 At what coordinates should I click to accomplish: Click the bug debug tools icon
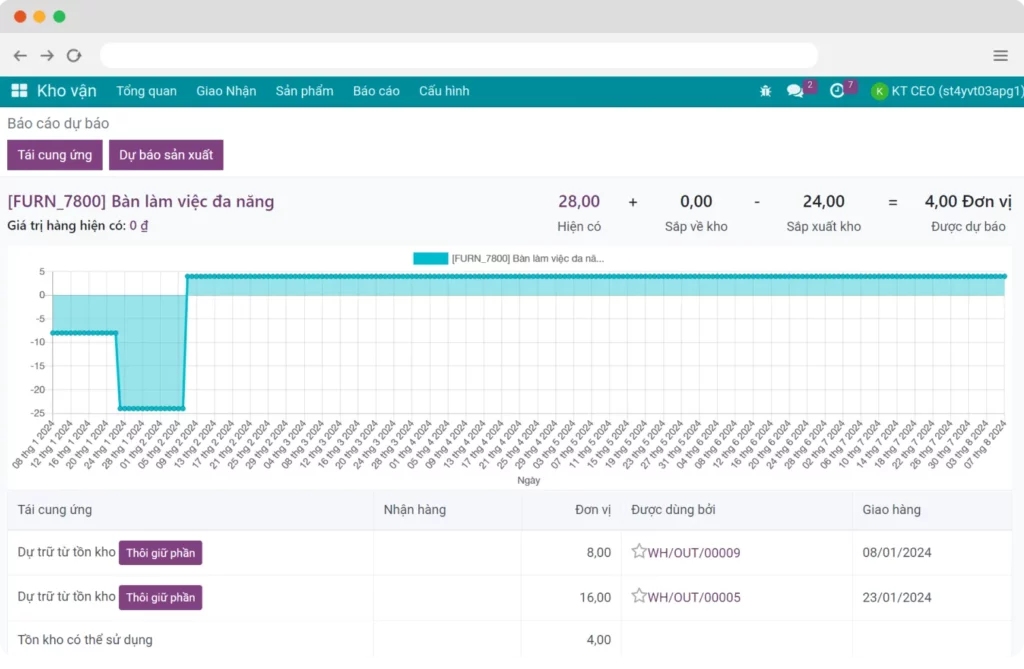765,91
